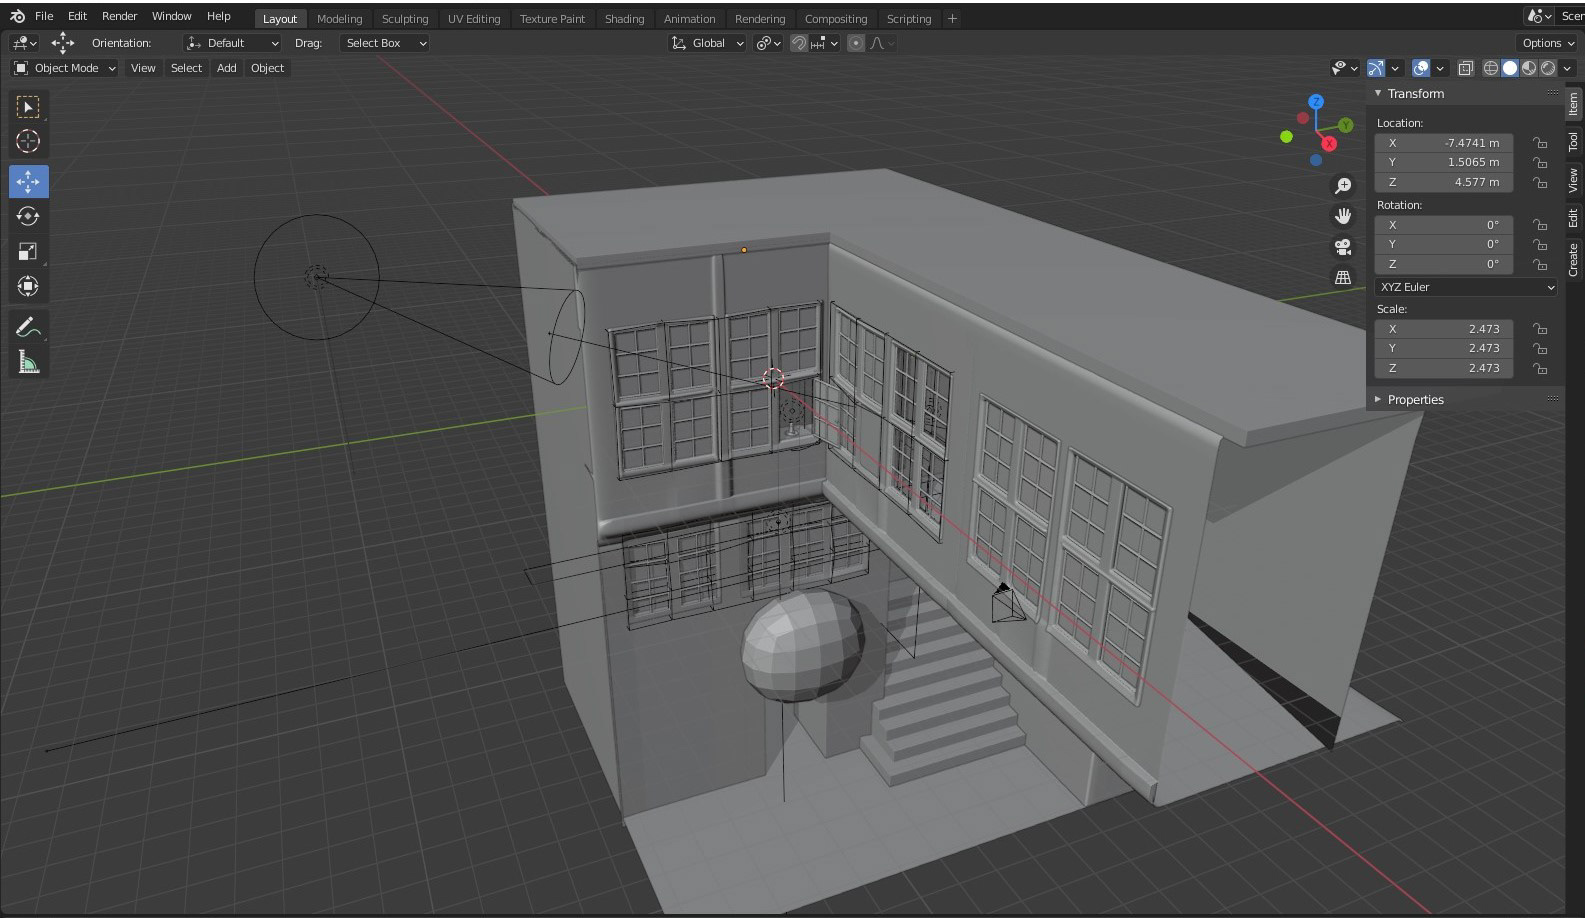This screenshot has width=1585, height=918.
Task: Open the Global transform orientation dropdown
Action: (708, 43)
